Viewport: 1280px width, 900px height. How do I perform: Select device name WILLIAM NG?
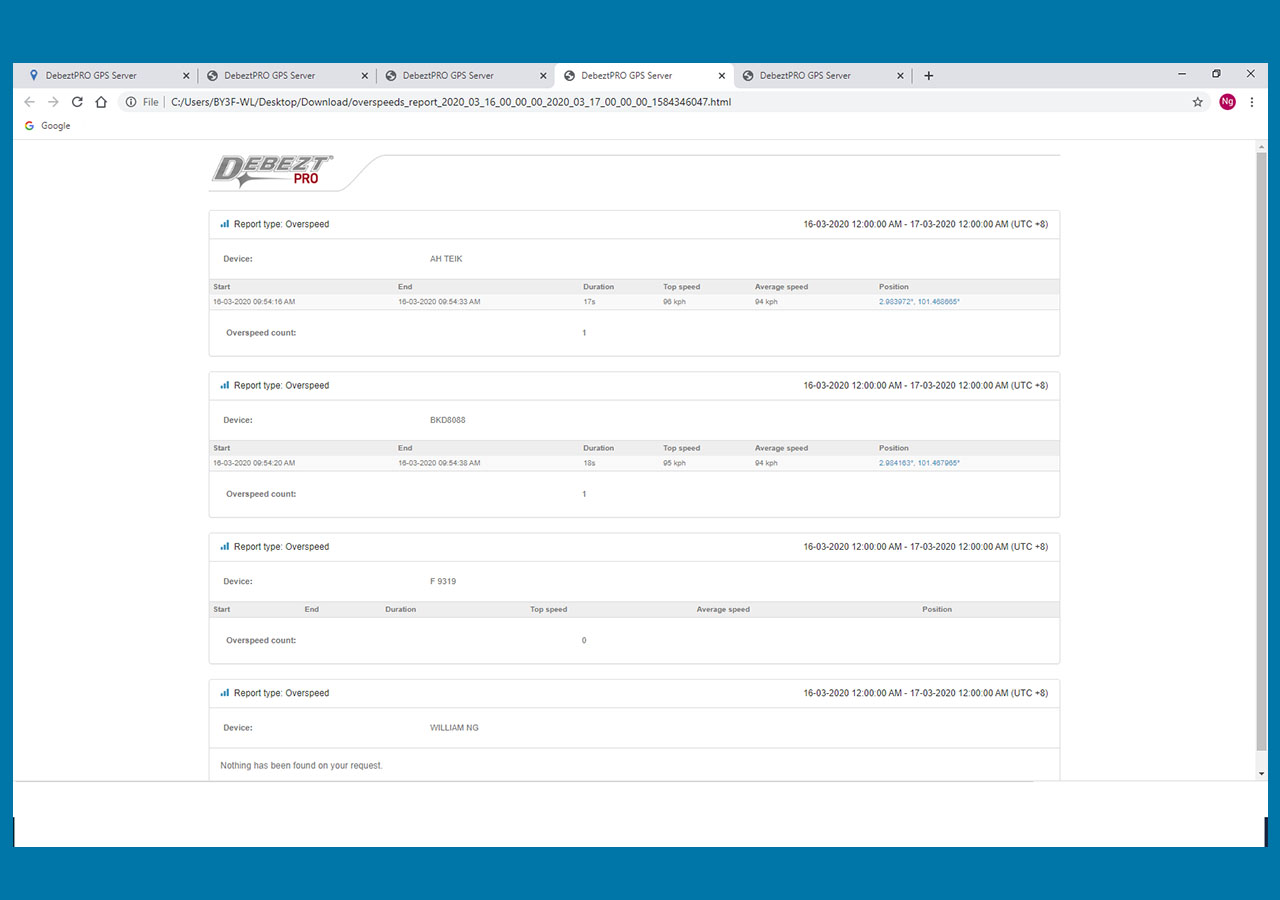[x=454, y=728]
